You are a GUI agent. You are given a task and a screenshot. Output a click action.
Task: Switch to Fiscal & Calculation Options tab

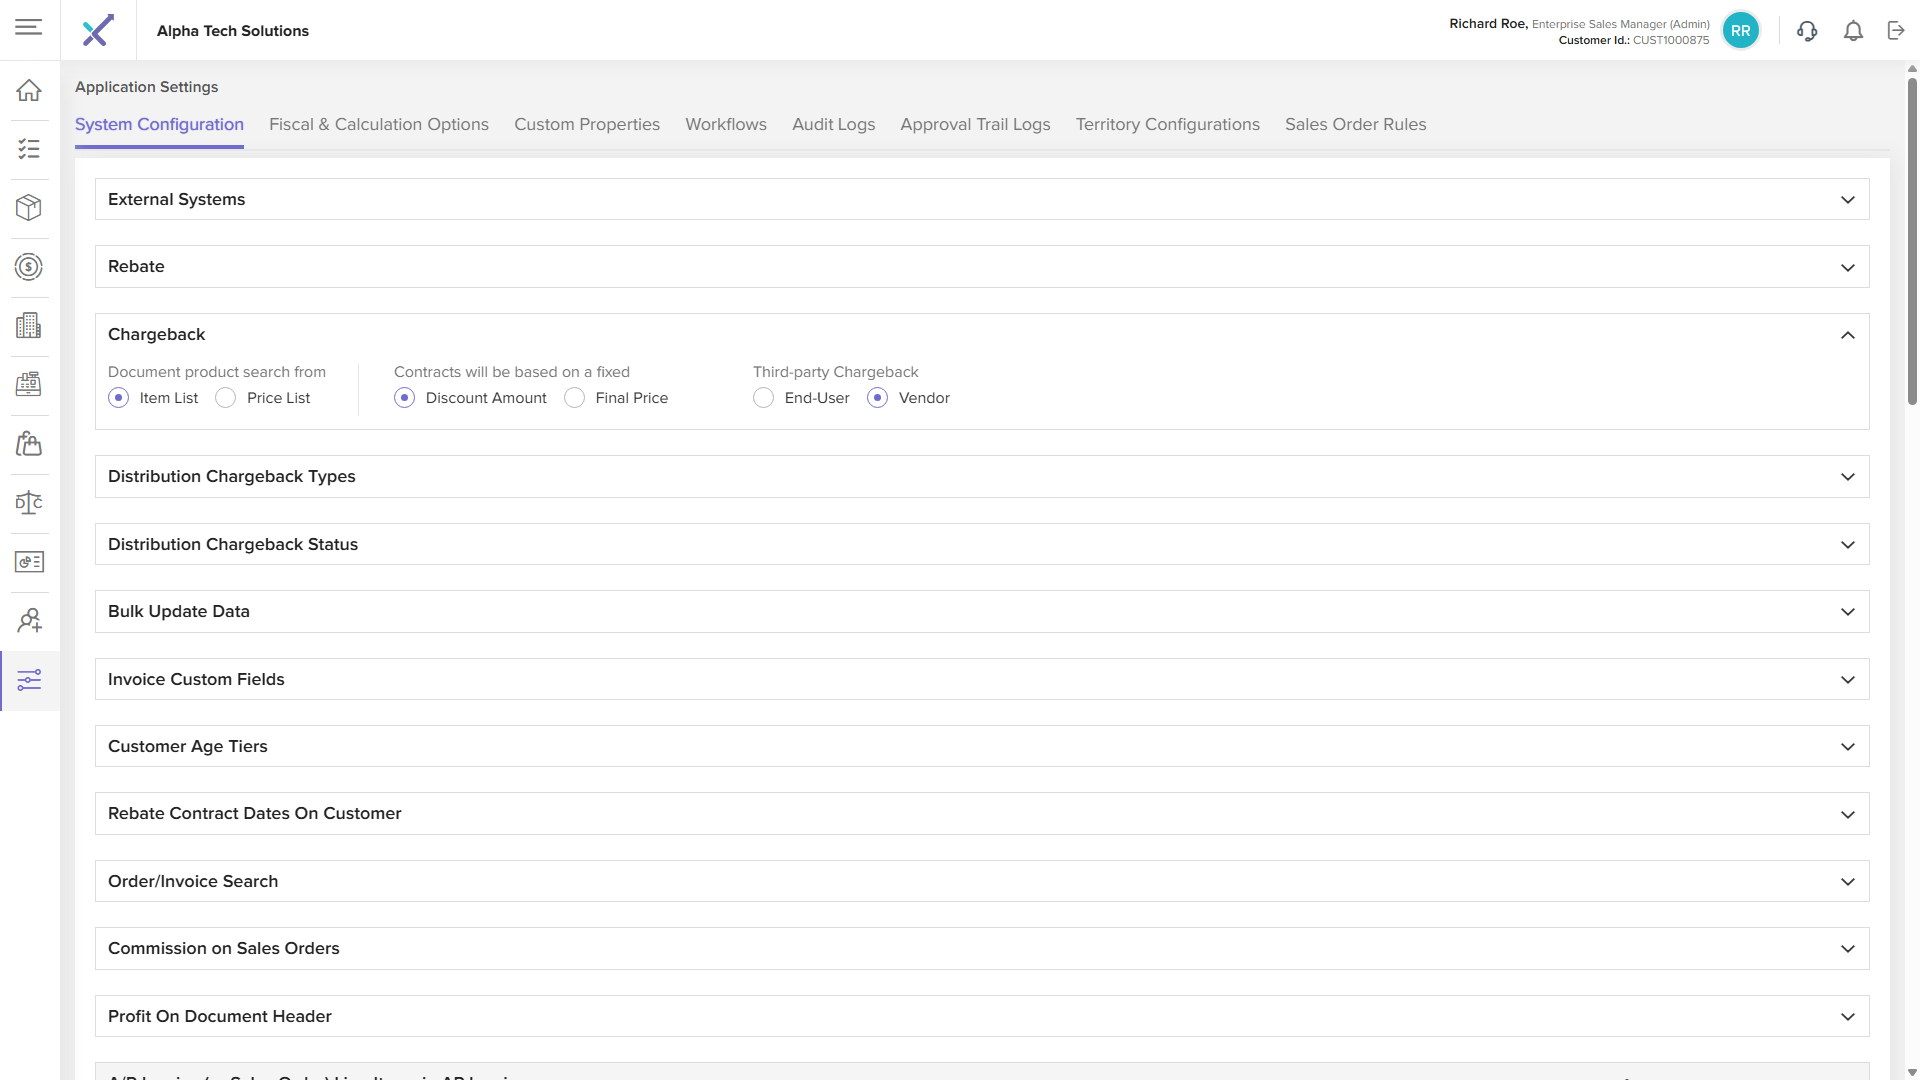[378, 125]
